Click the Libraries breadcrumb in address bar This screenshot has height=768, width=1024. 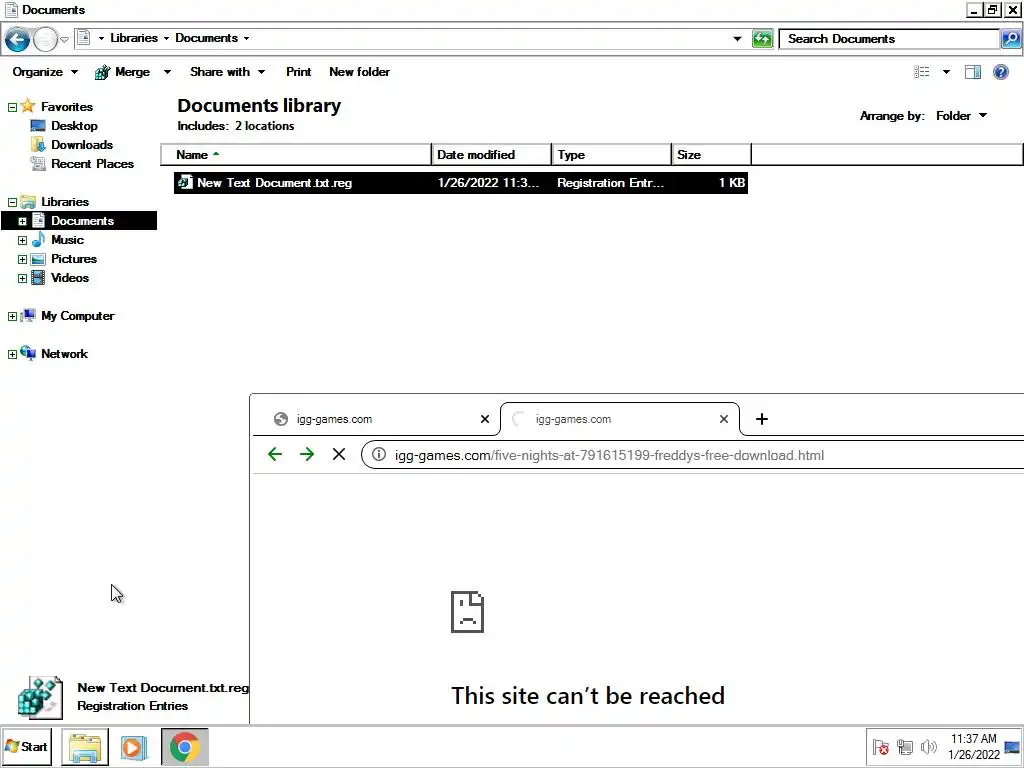[134, 38]
